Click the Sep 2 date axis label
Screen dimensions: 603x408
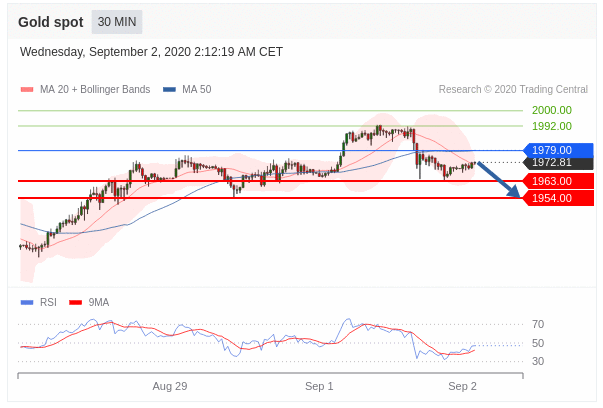click(462, 386)
